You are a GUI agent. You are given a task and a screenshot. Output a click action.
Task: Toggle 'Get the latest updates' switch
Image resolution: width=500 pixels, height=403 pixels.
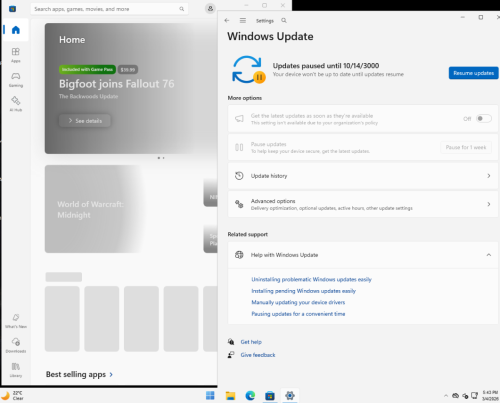tap(484, 118)
